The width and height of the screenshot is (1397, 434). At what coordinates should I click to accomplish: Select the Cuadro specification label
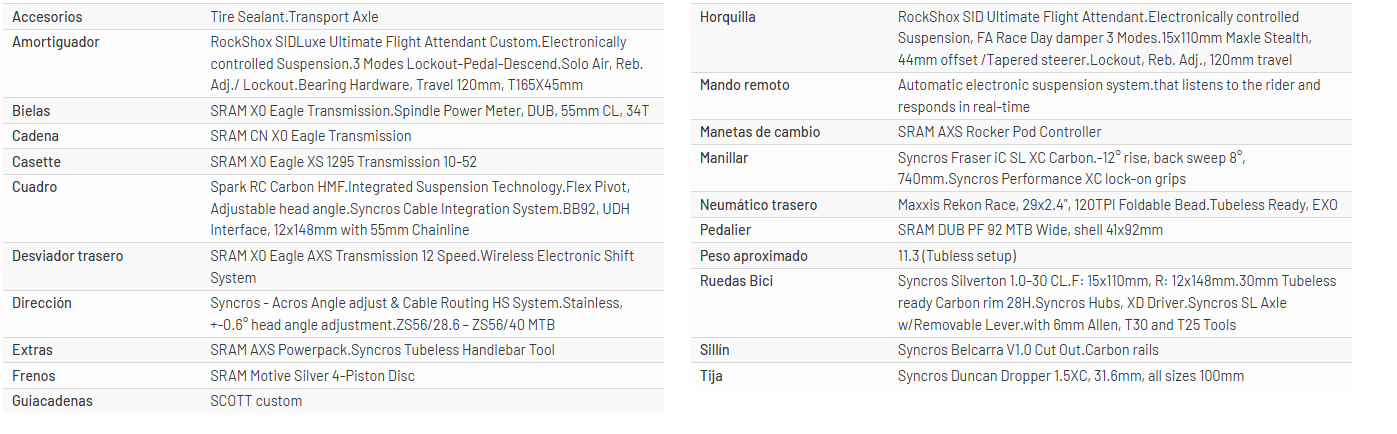coord(34,187)
